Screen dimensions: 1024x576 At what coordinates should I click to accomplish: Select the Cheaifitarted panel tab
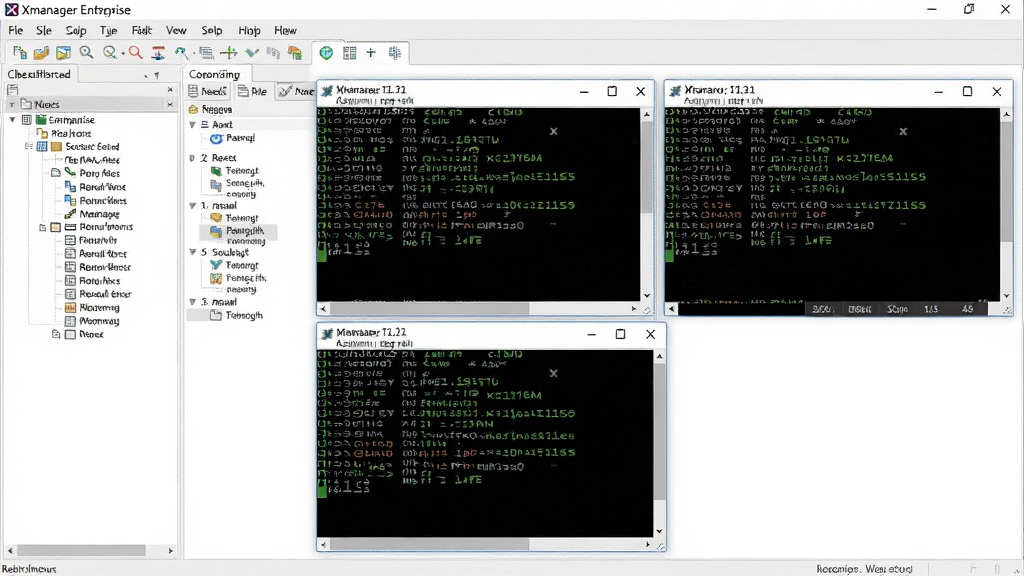[39, 74]
